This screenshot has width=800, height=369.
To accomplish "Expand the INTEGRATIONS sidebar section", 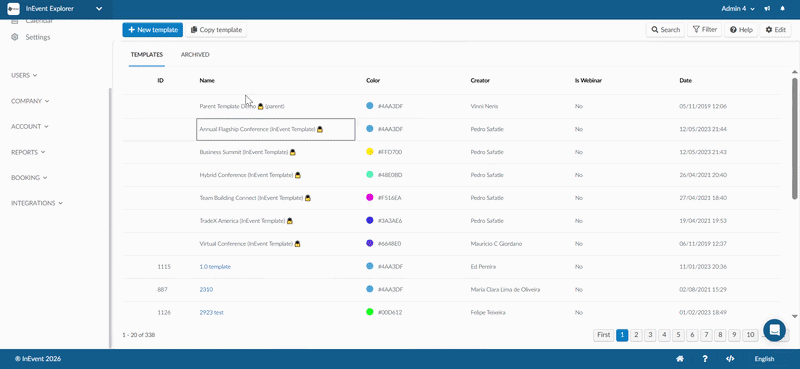I will [37, 203].
